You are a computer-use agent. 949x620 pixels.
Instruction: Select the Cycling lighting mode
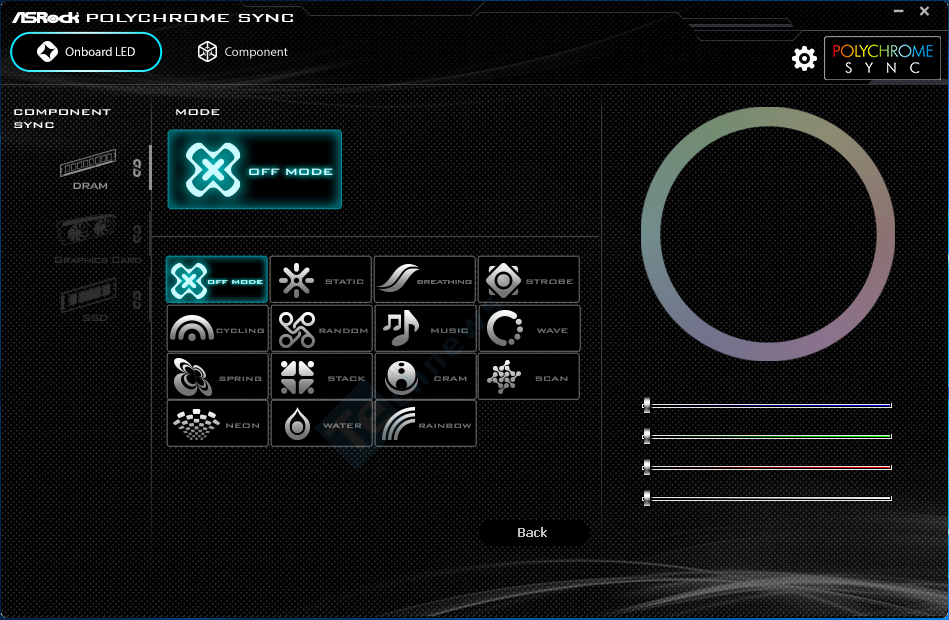pos(217,329)
